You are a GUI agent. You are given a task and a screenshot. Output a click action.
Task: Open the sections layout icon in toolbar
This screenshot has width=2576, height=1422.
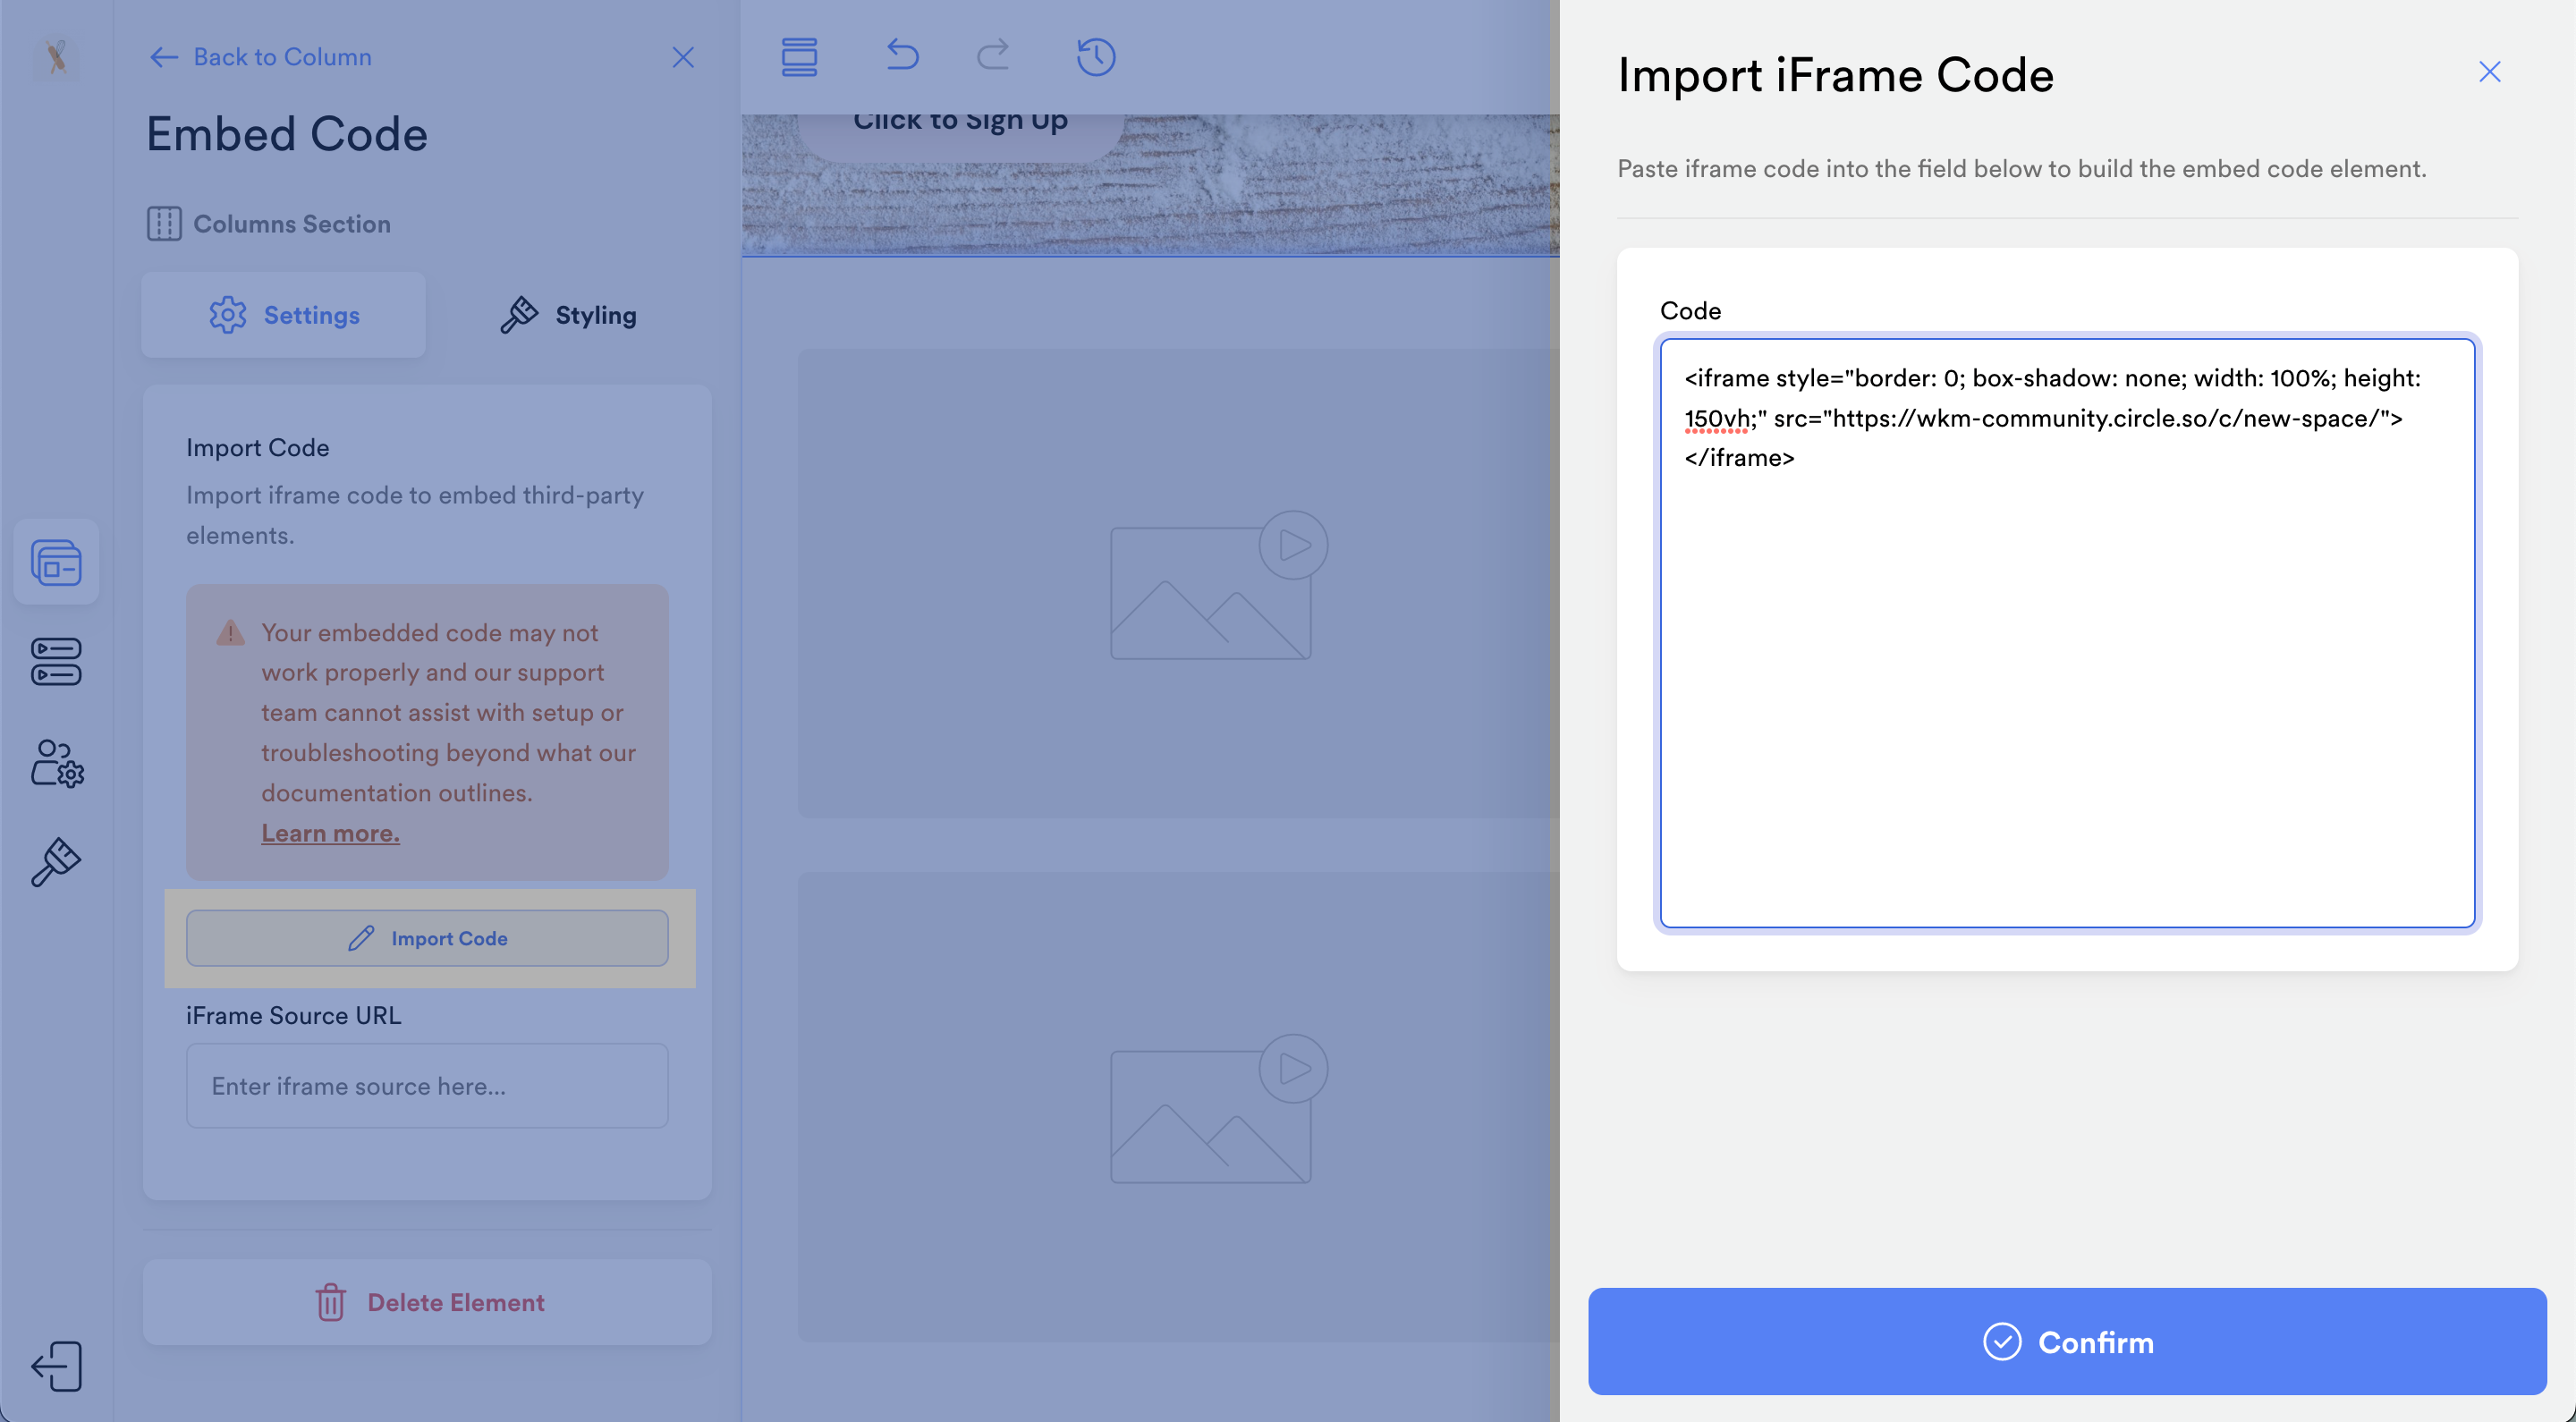(x=799, y=57)
